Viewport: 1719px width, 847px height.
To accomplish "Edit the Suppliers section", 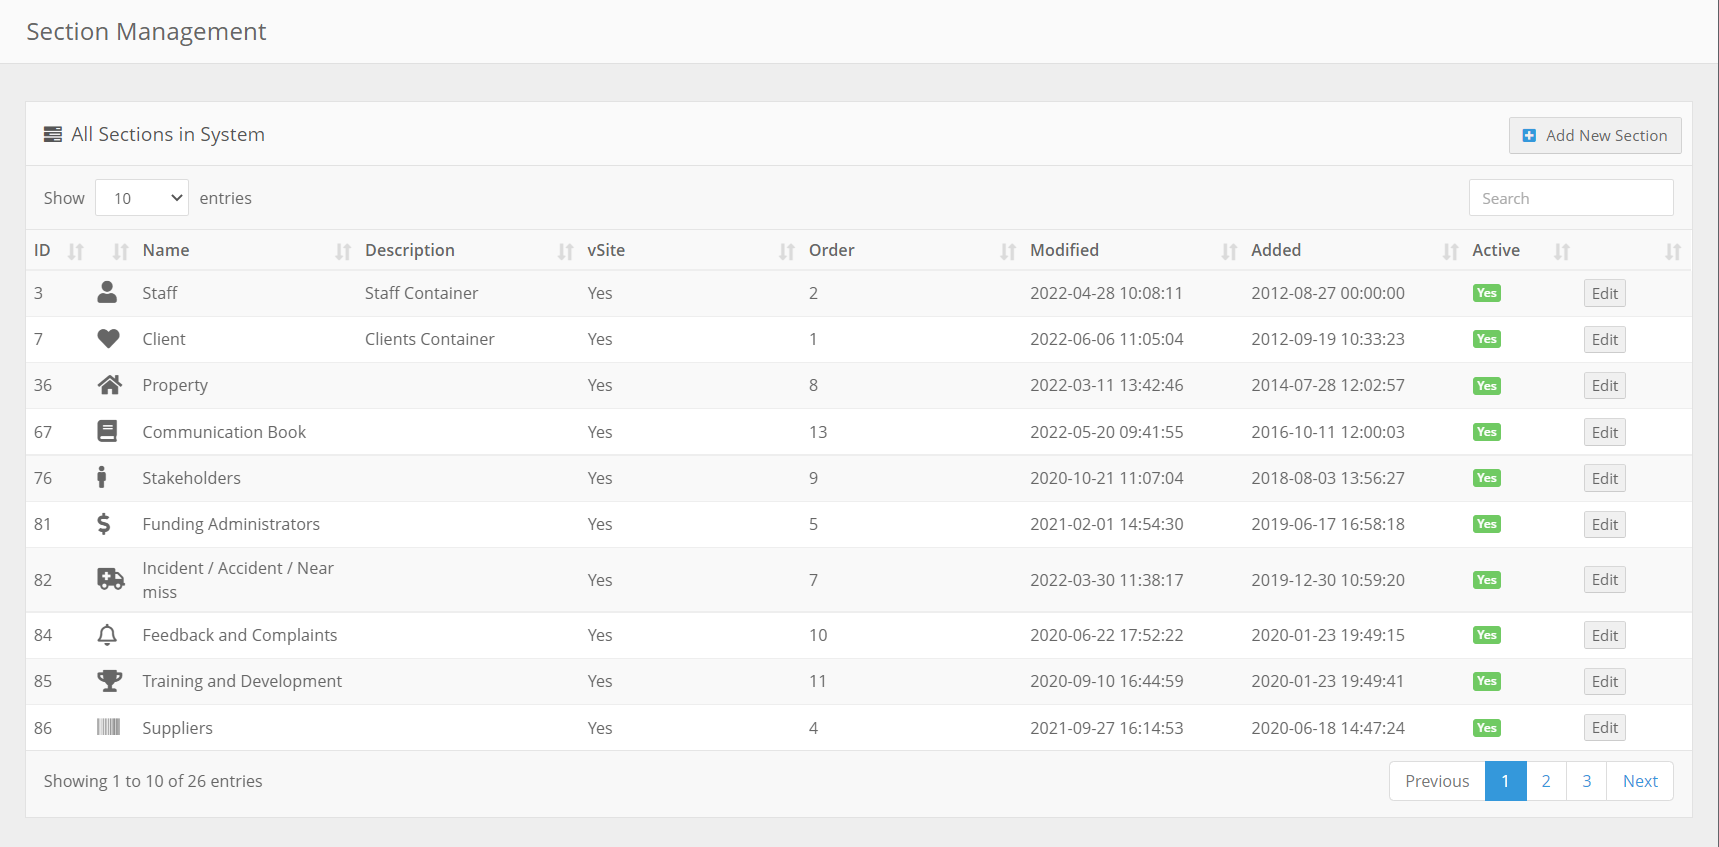I will (x=1605, y=727).
